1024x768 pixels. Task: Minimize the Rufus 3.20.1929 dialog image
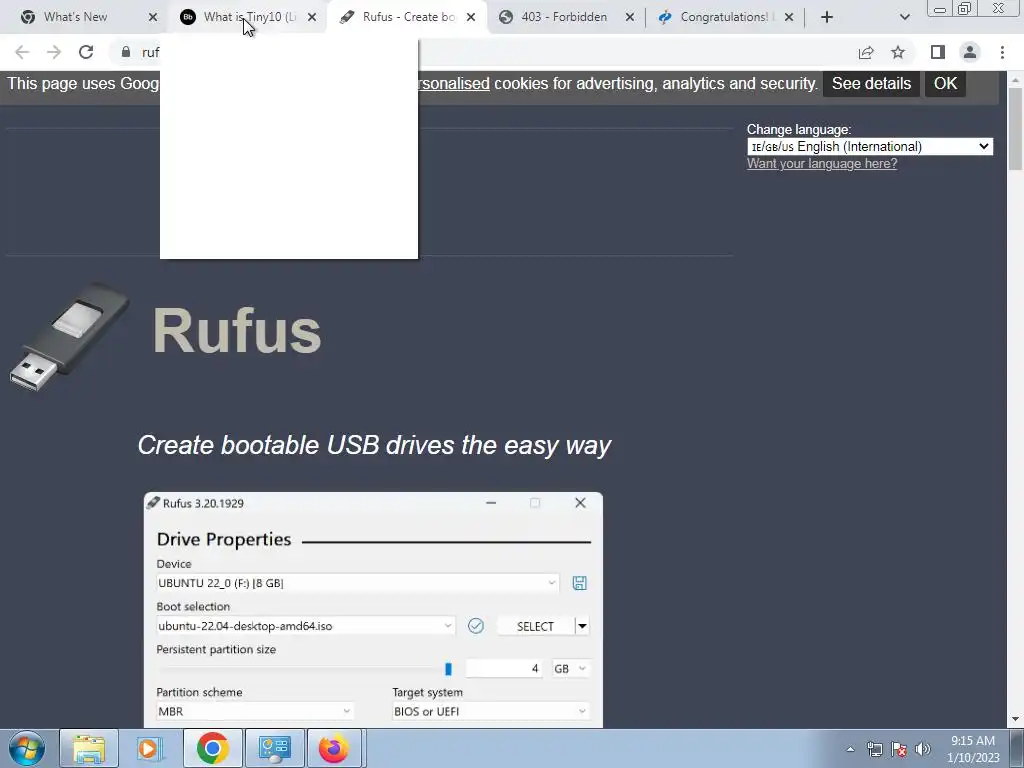tap(491, 503)
